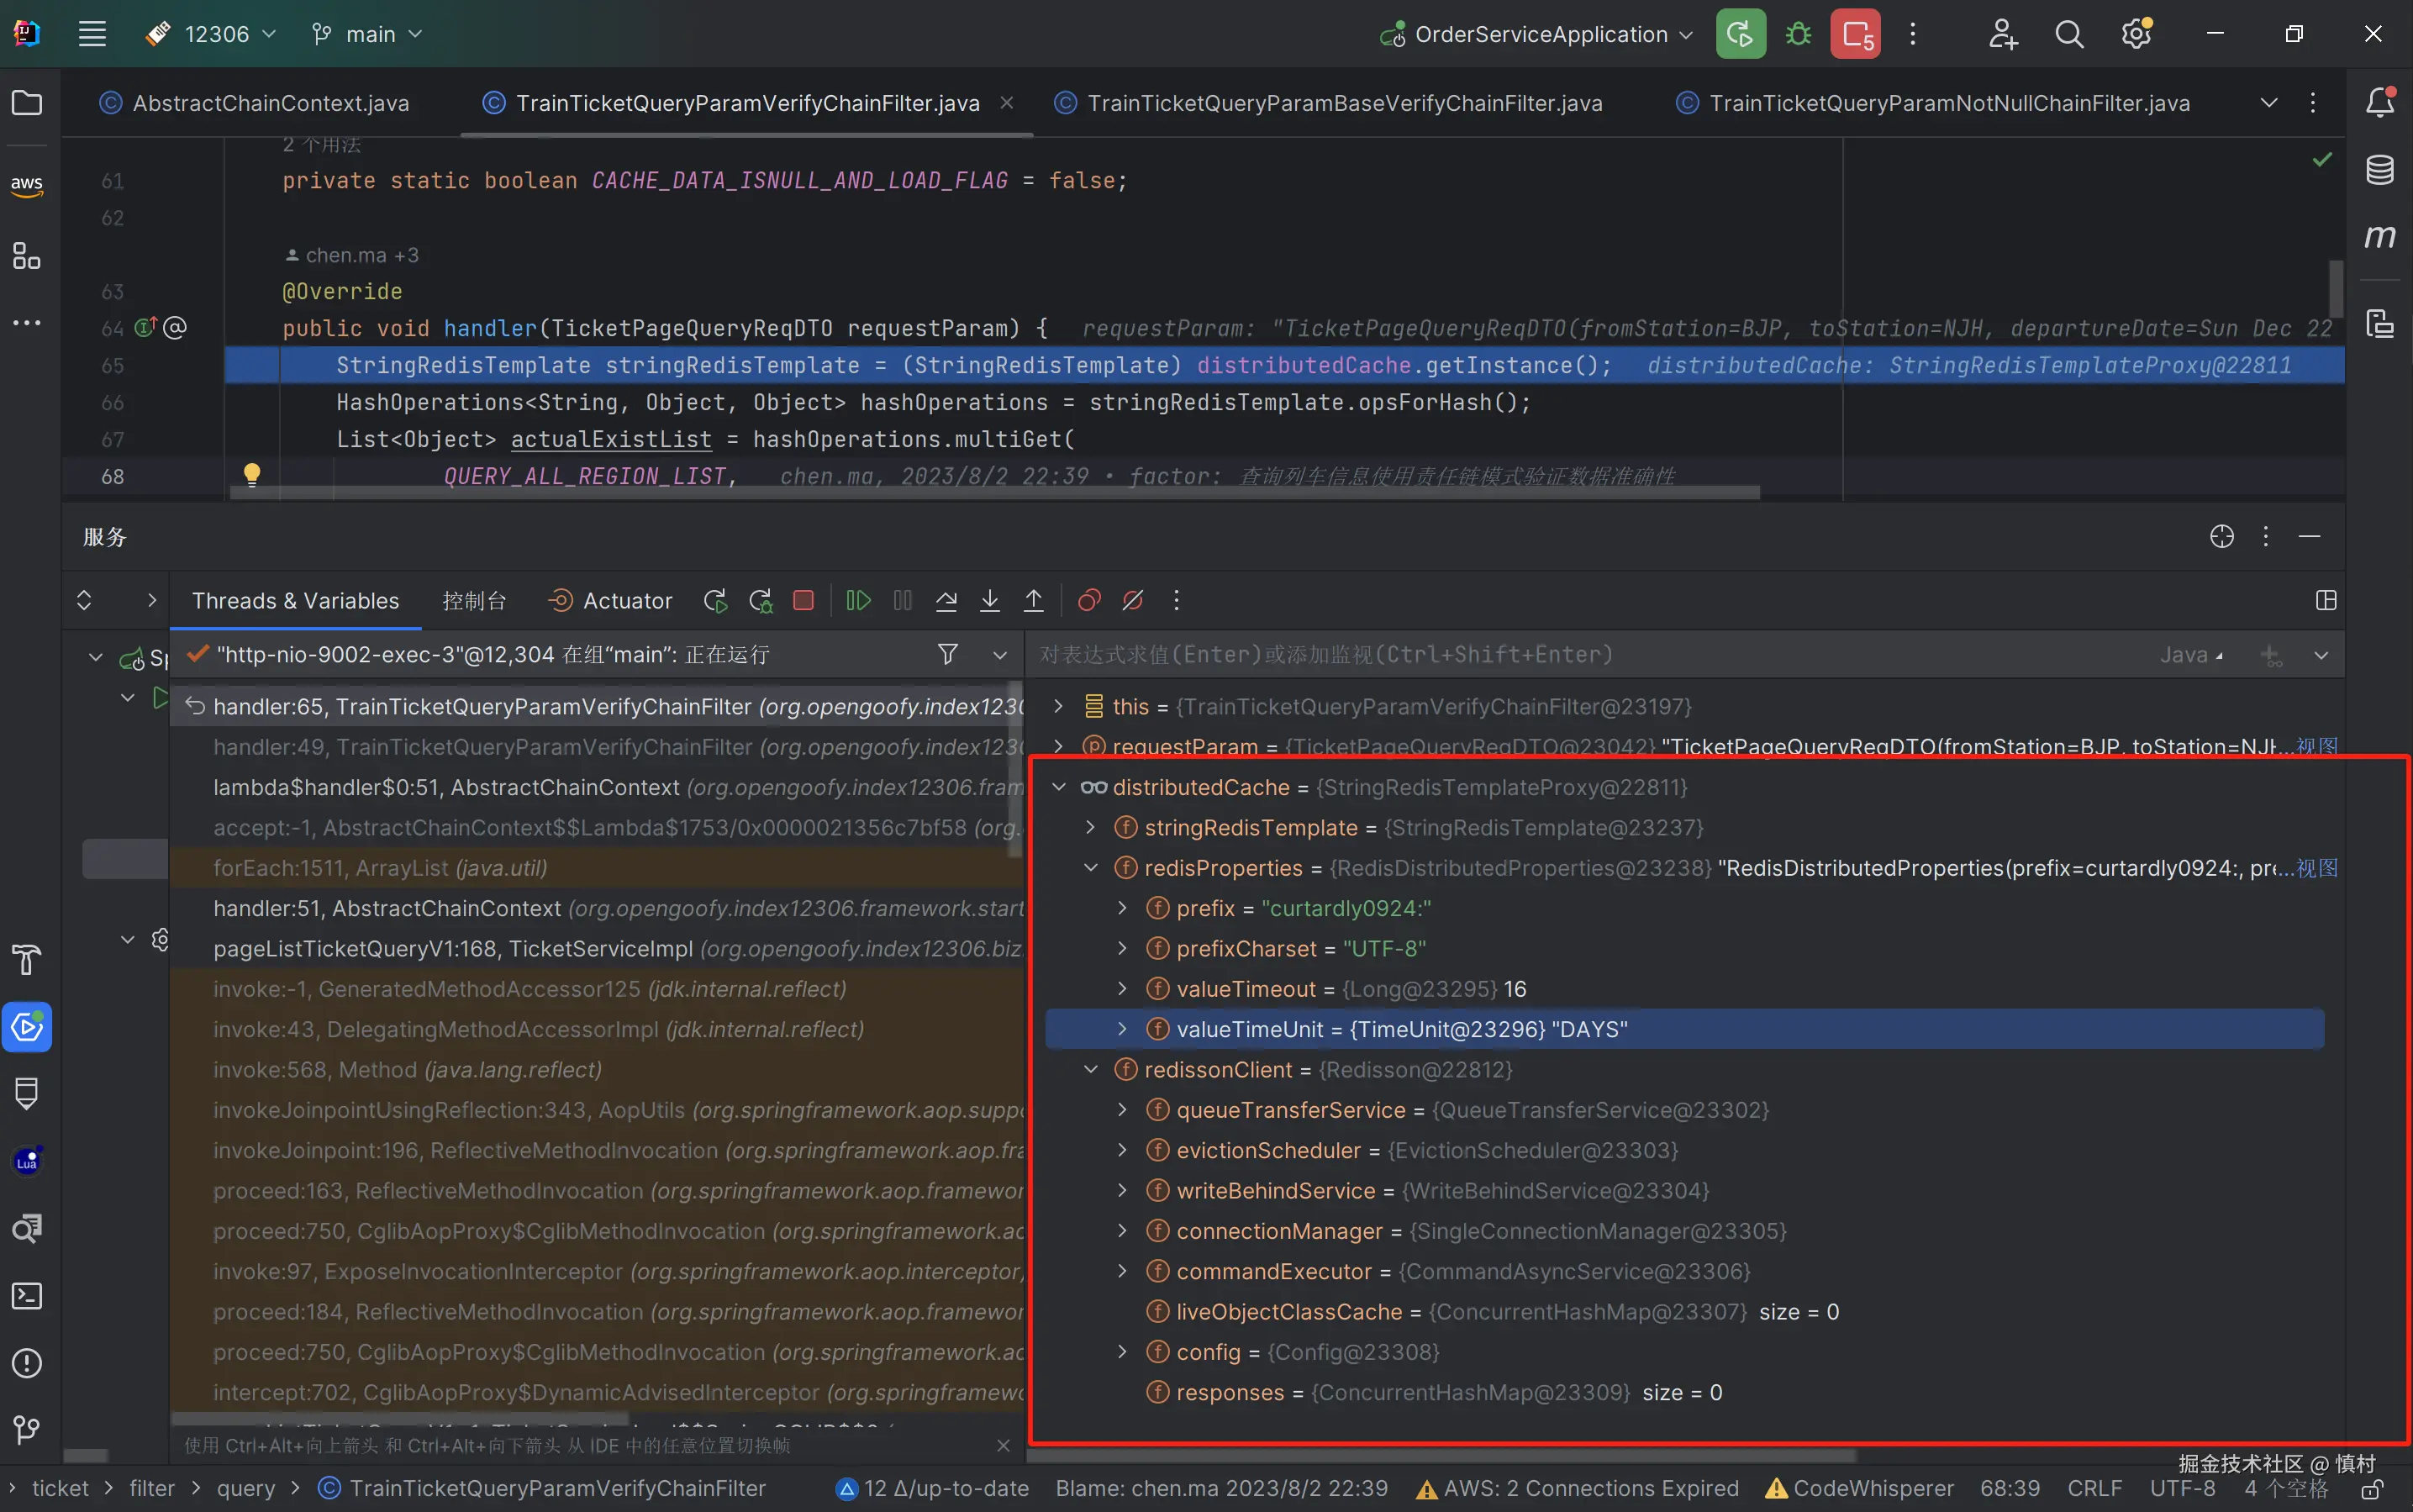This screenshot has width=2413, height=1512.
Task: Open the Maven tool window icon
Action: tap(2380, 236)
